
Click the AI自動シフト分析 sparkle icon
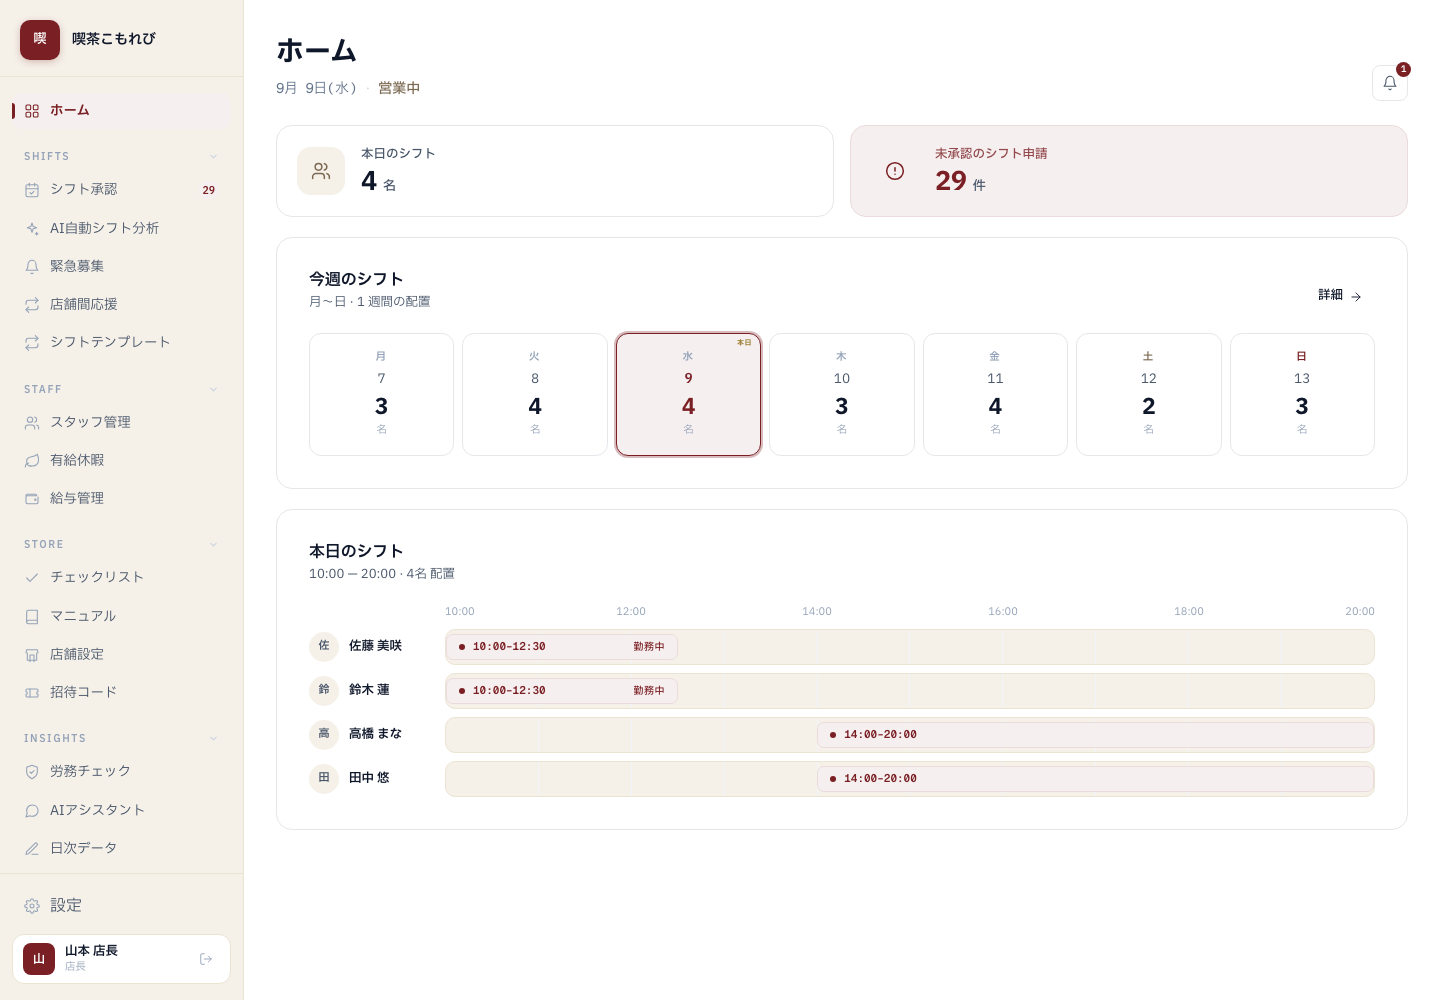click(x=32, y=229)
